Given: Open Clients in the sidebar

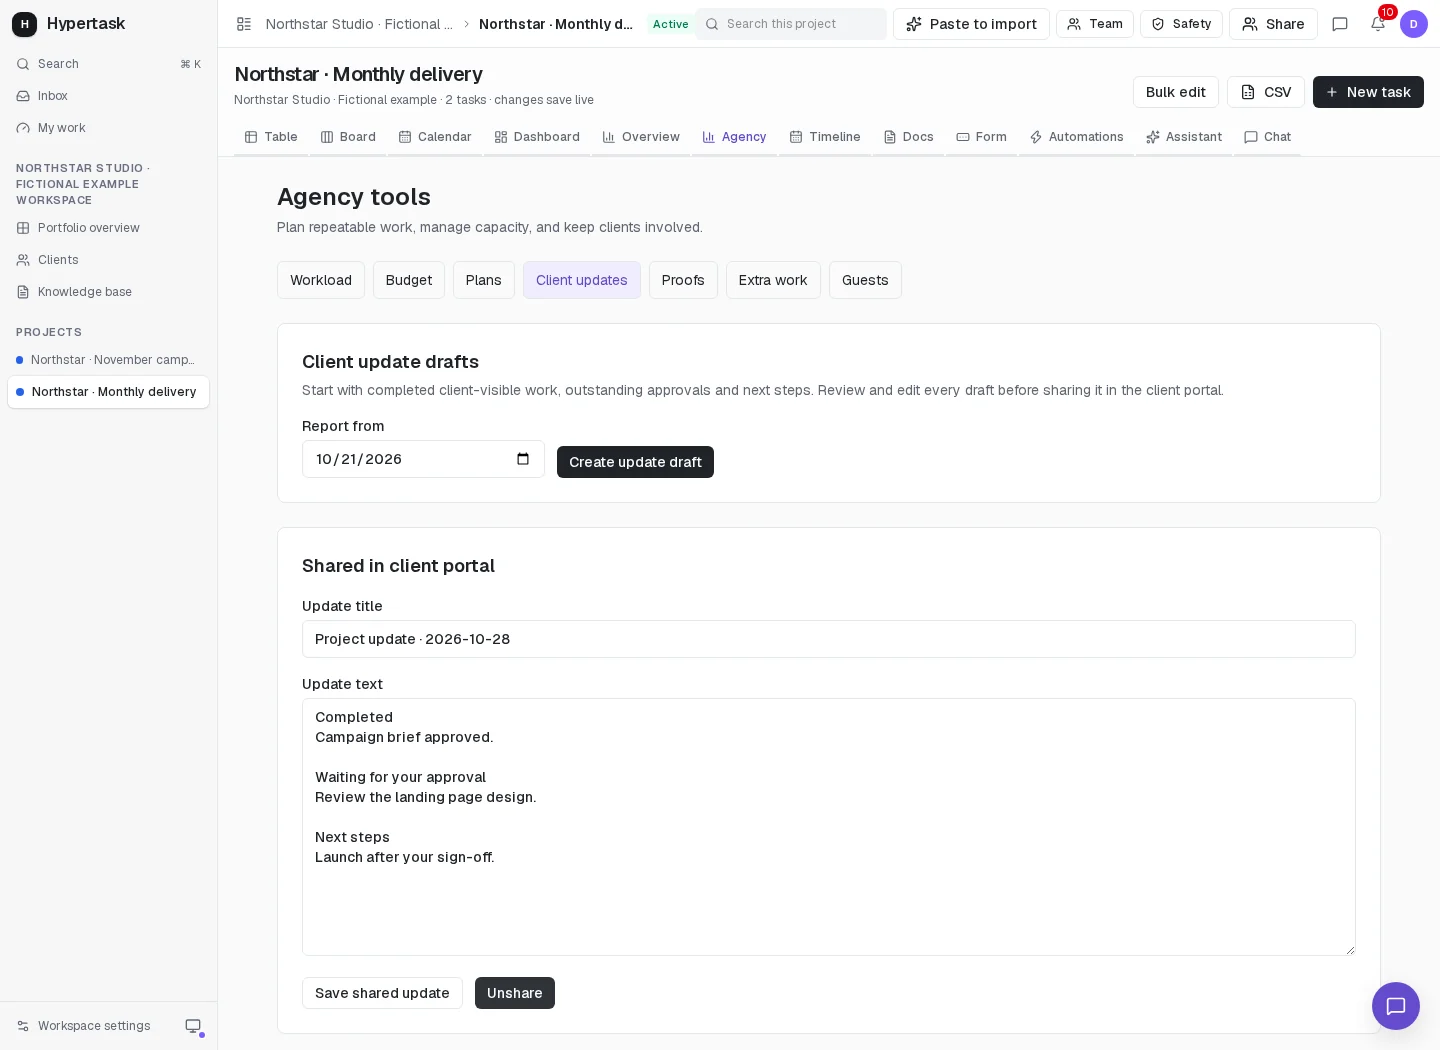Looking at the screenshot, I should click(108, 260).
